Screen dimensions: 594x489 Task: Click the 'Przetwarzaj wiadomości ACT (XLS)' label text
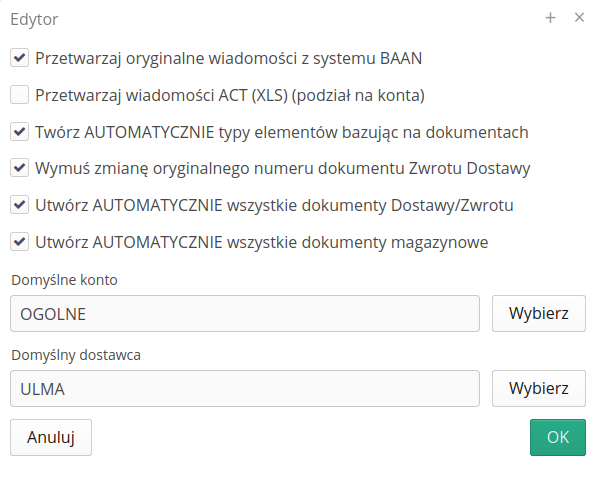pos(230,95)
